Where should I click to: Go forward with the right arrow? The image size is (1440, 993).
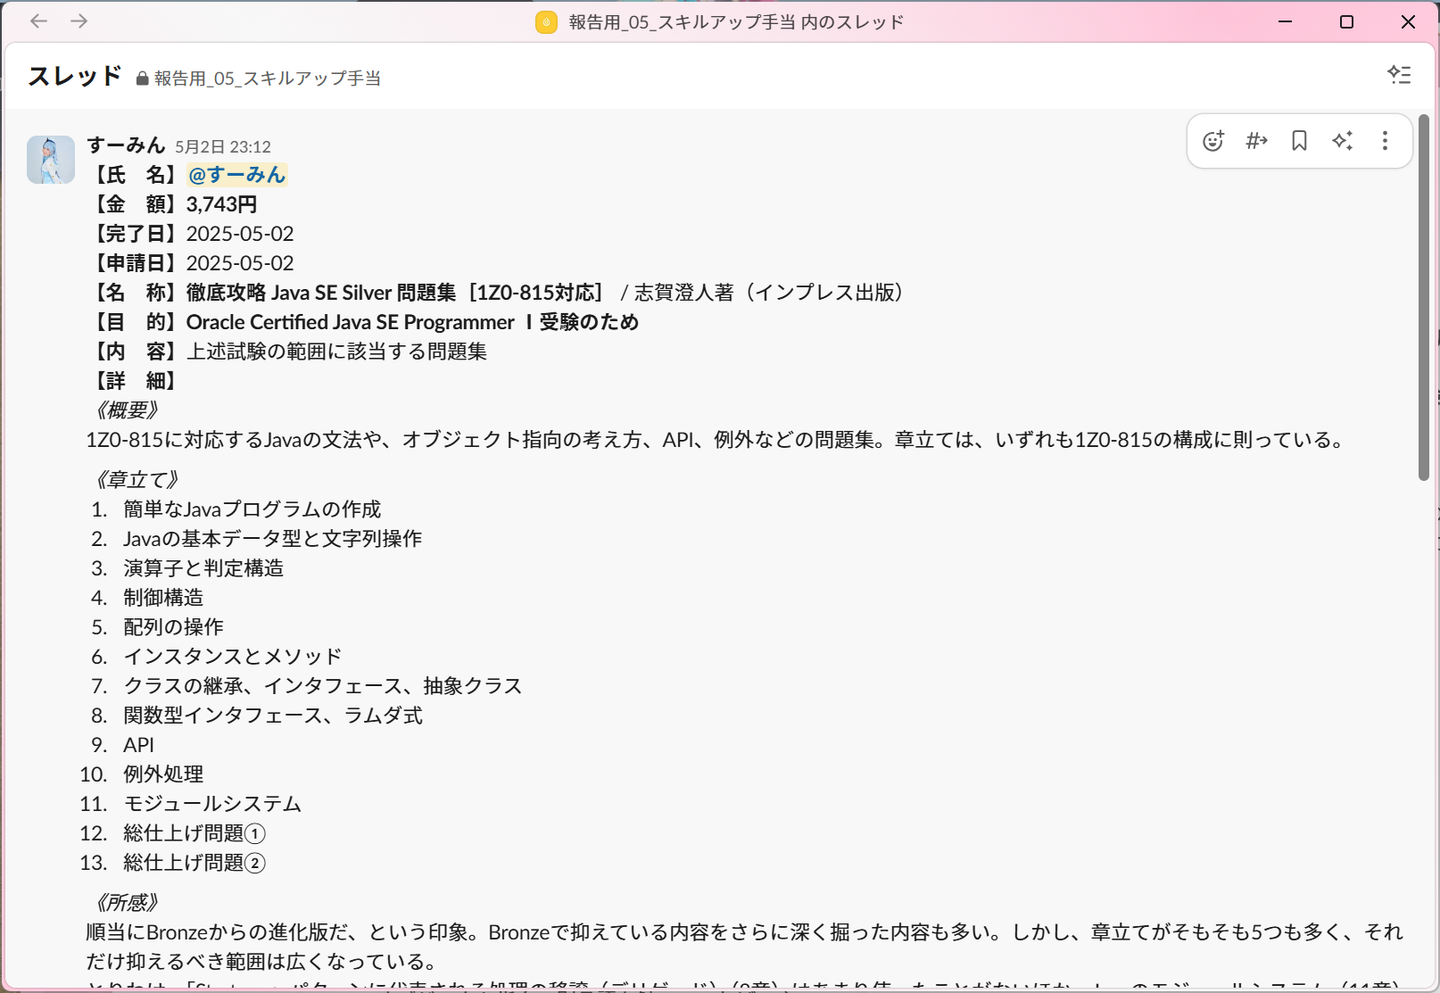pos(80,21)
